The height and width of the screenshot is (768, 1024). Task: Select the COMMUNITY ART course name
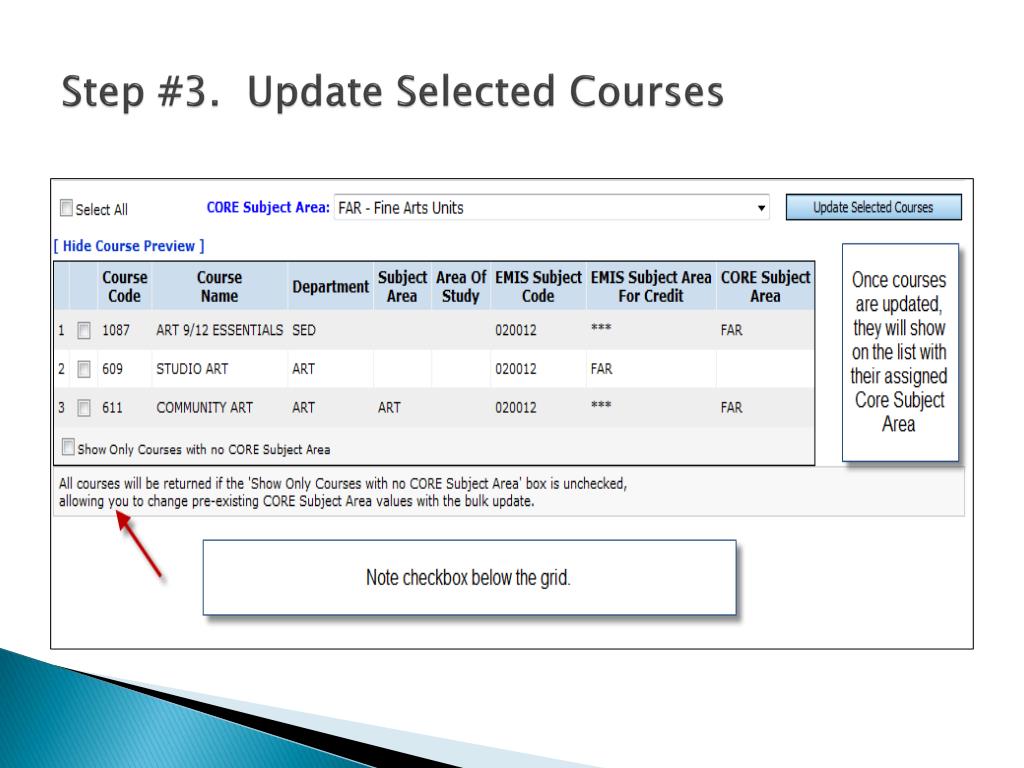pyautogui.click(x=204, y=408)
